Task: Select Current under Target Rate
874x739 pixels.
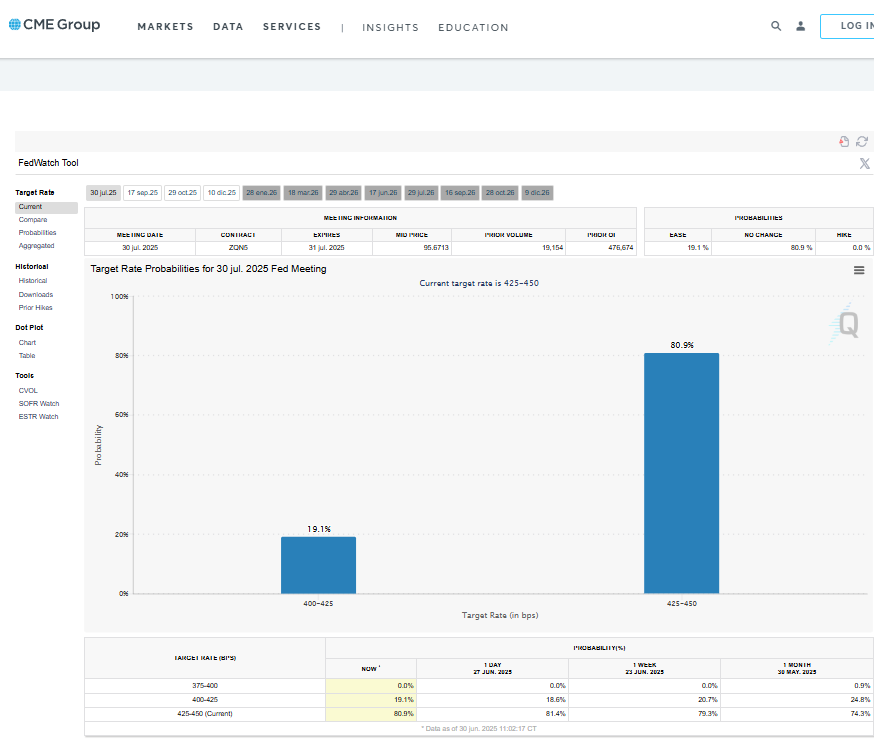Action: 46,207
